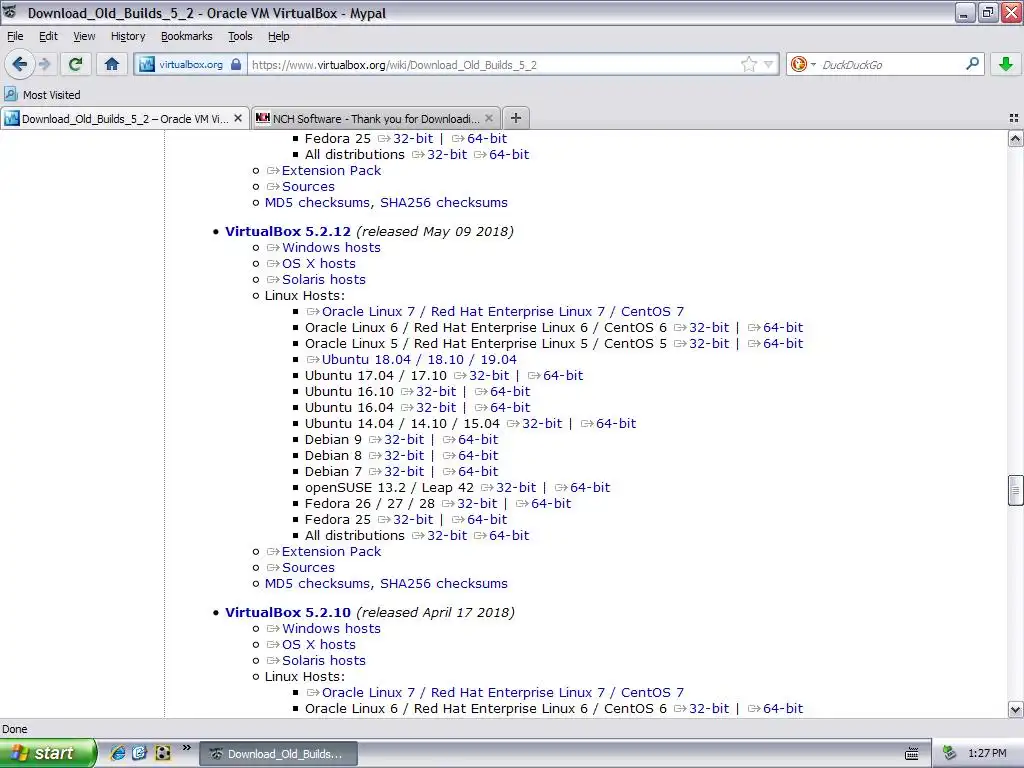The height and width of the screenshot is (768, 1024).
Task: Open the View menu
Action: coord(84,37)
